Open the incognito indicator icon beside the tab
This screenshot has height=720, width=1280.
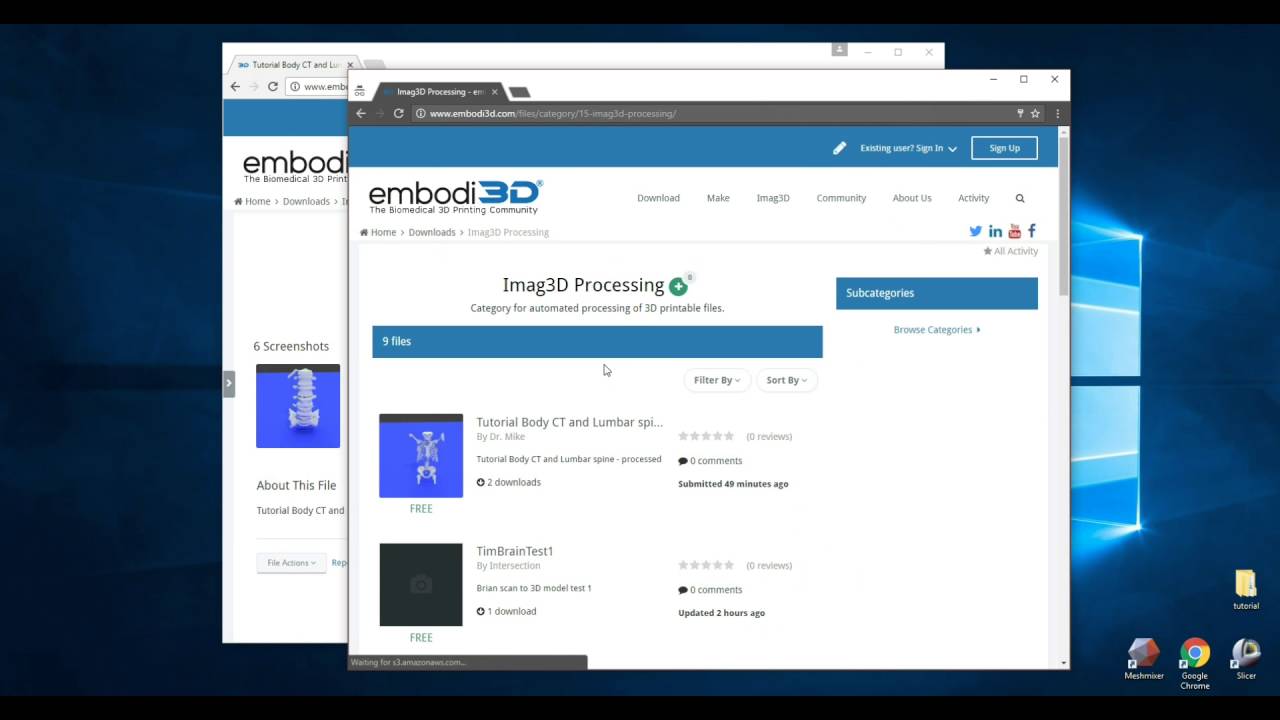(x=360, y=91)
